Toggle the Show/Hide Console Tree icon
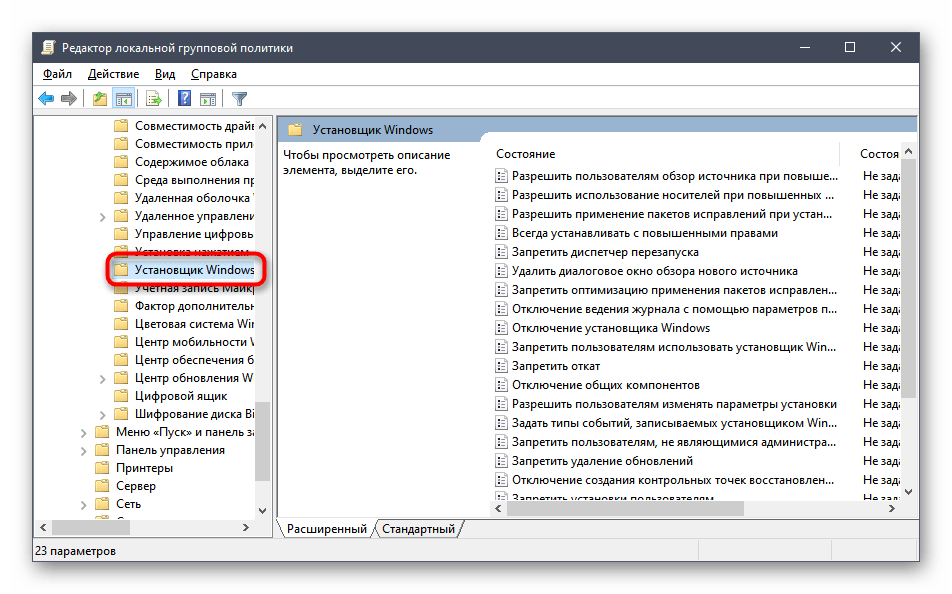Screen dimensions: 952x594 (123, 99)
